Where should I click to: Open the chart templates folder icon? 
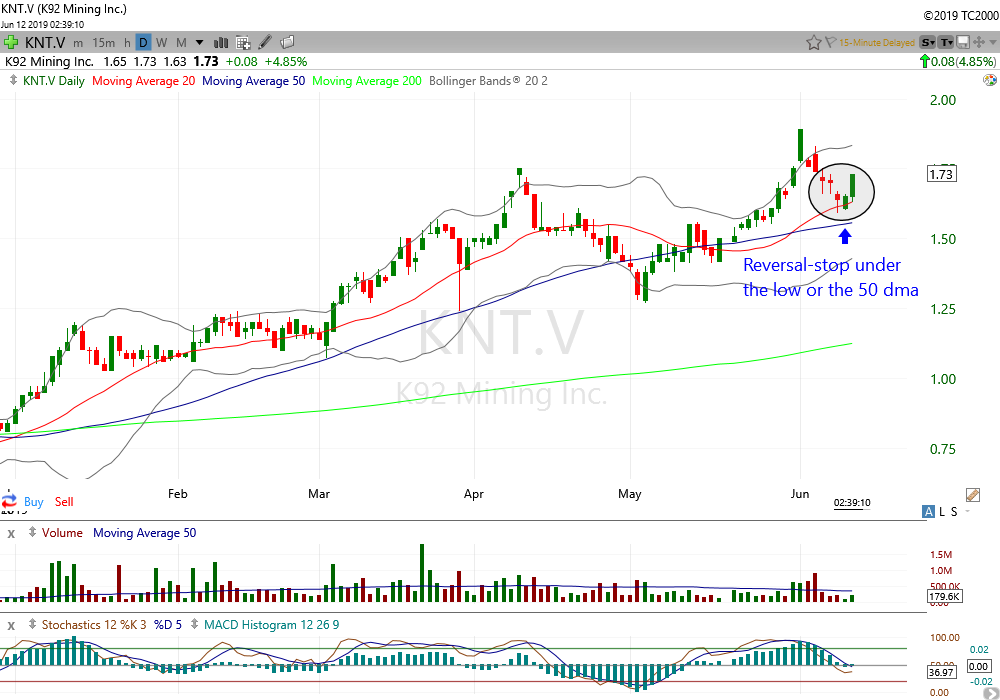[288, 42]
